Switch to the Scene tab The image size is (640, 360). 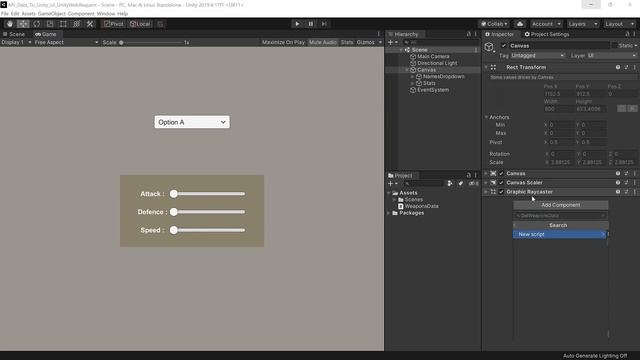14,34
